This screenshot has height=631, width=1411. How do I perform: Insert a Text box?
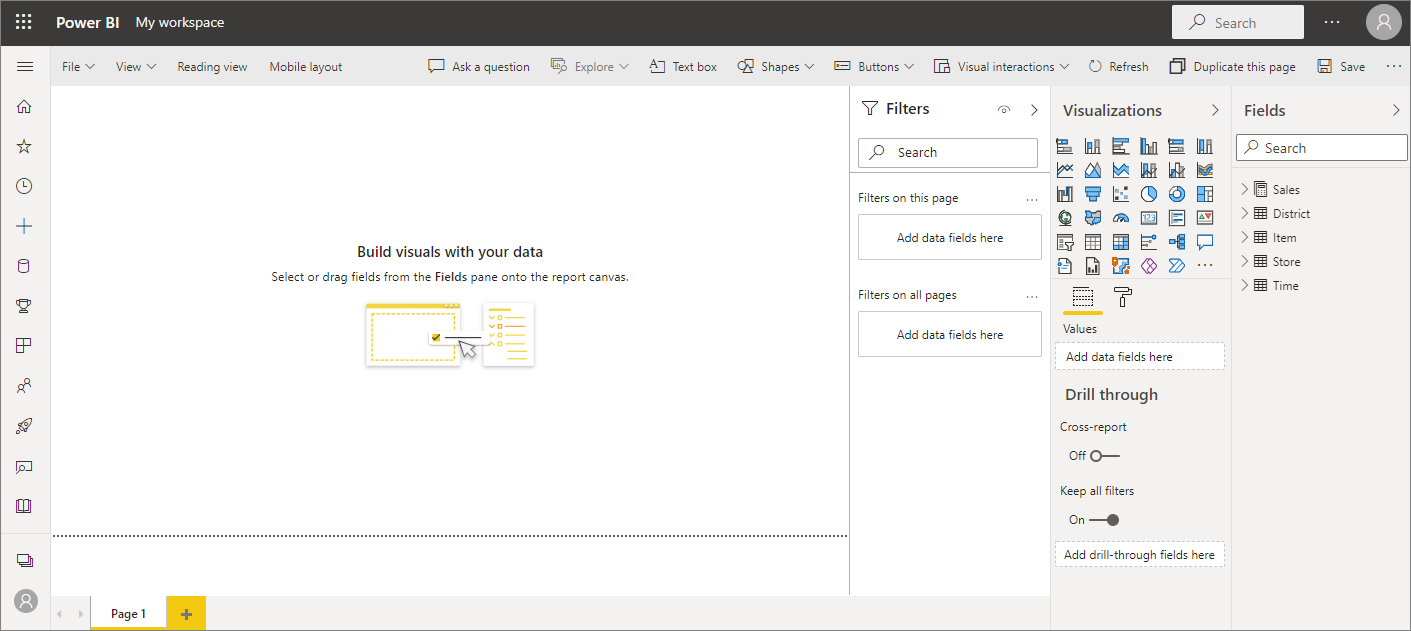683,66
